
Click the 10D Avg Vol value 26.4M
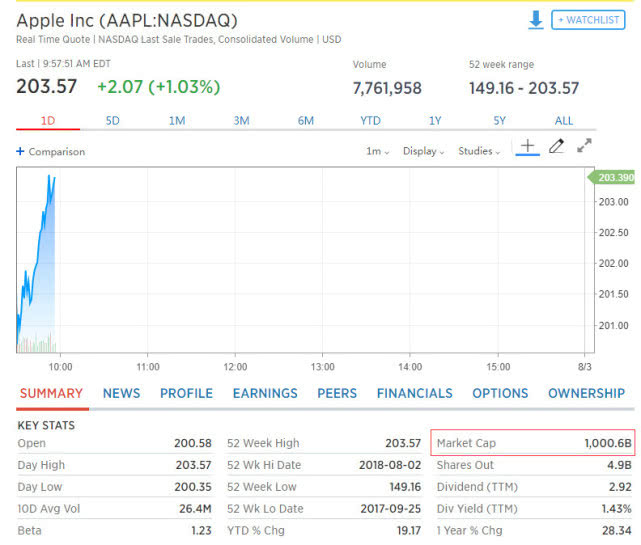tap(195, 509)
